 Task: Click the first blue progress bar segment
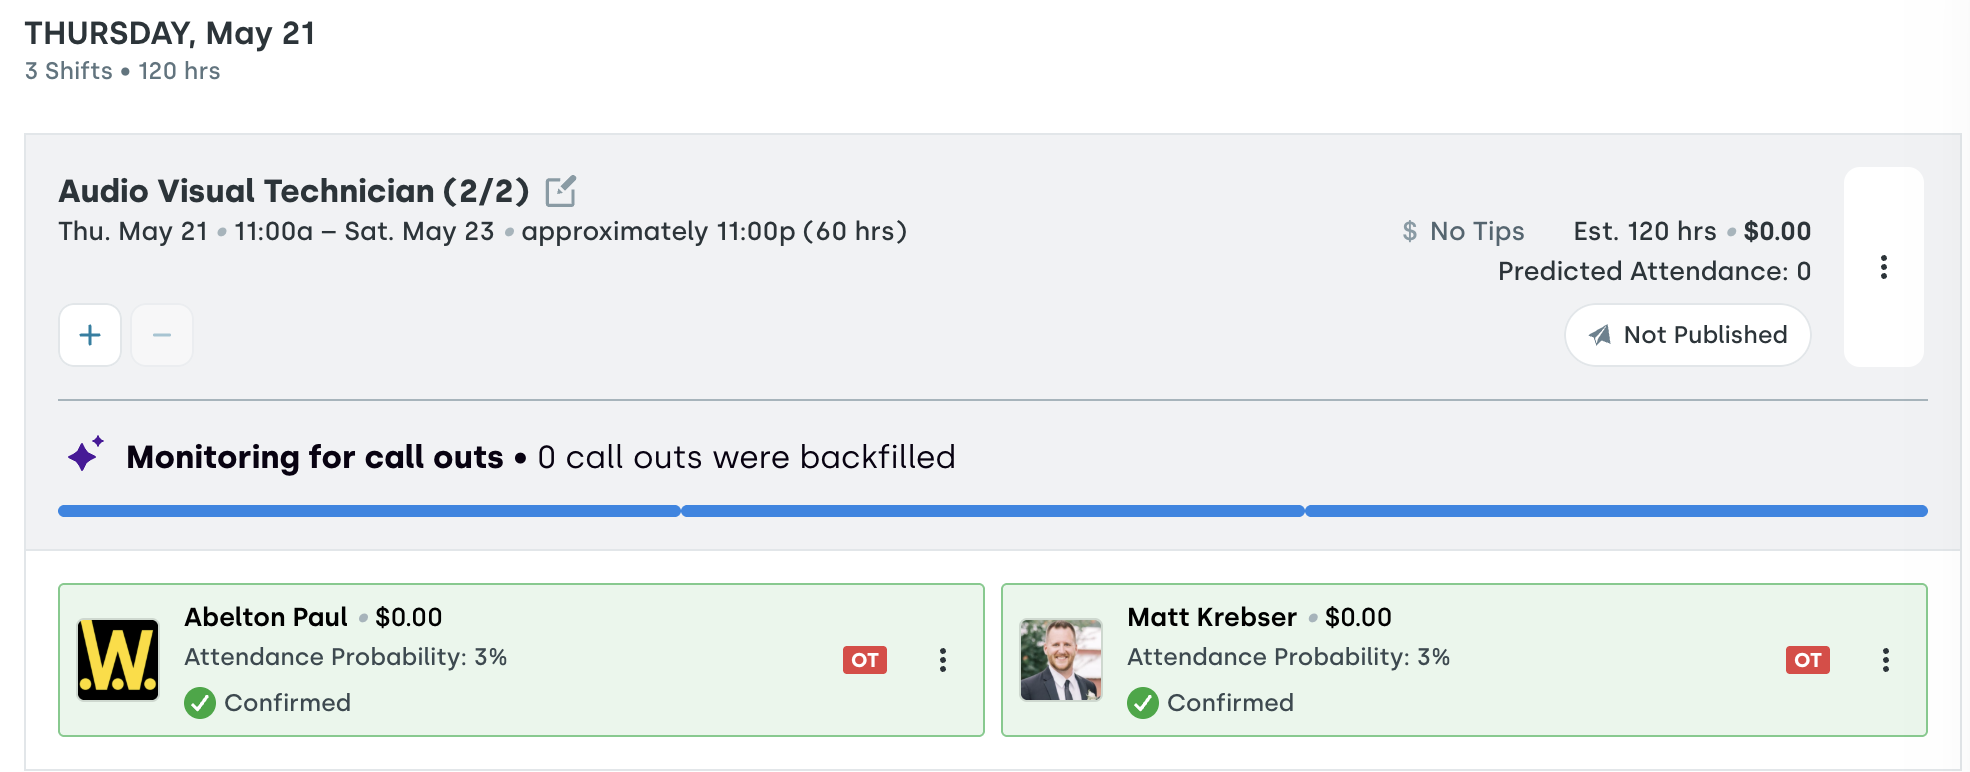coord(369,511)
